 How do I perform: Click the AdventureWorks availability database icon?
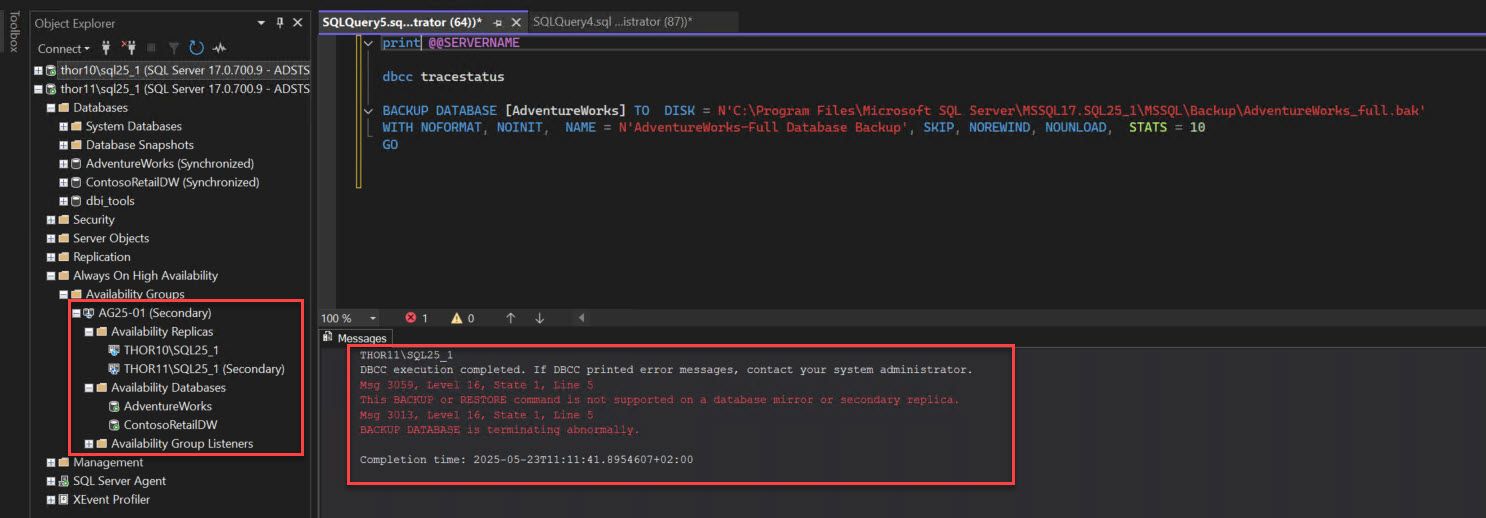click(x=114, y=406)
